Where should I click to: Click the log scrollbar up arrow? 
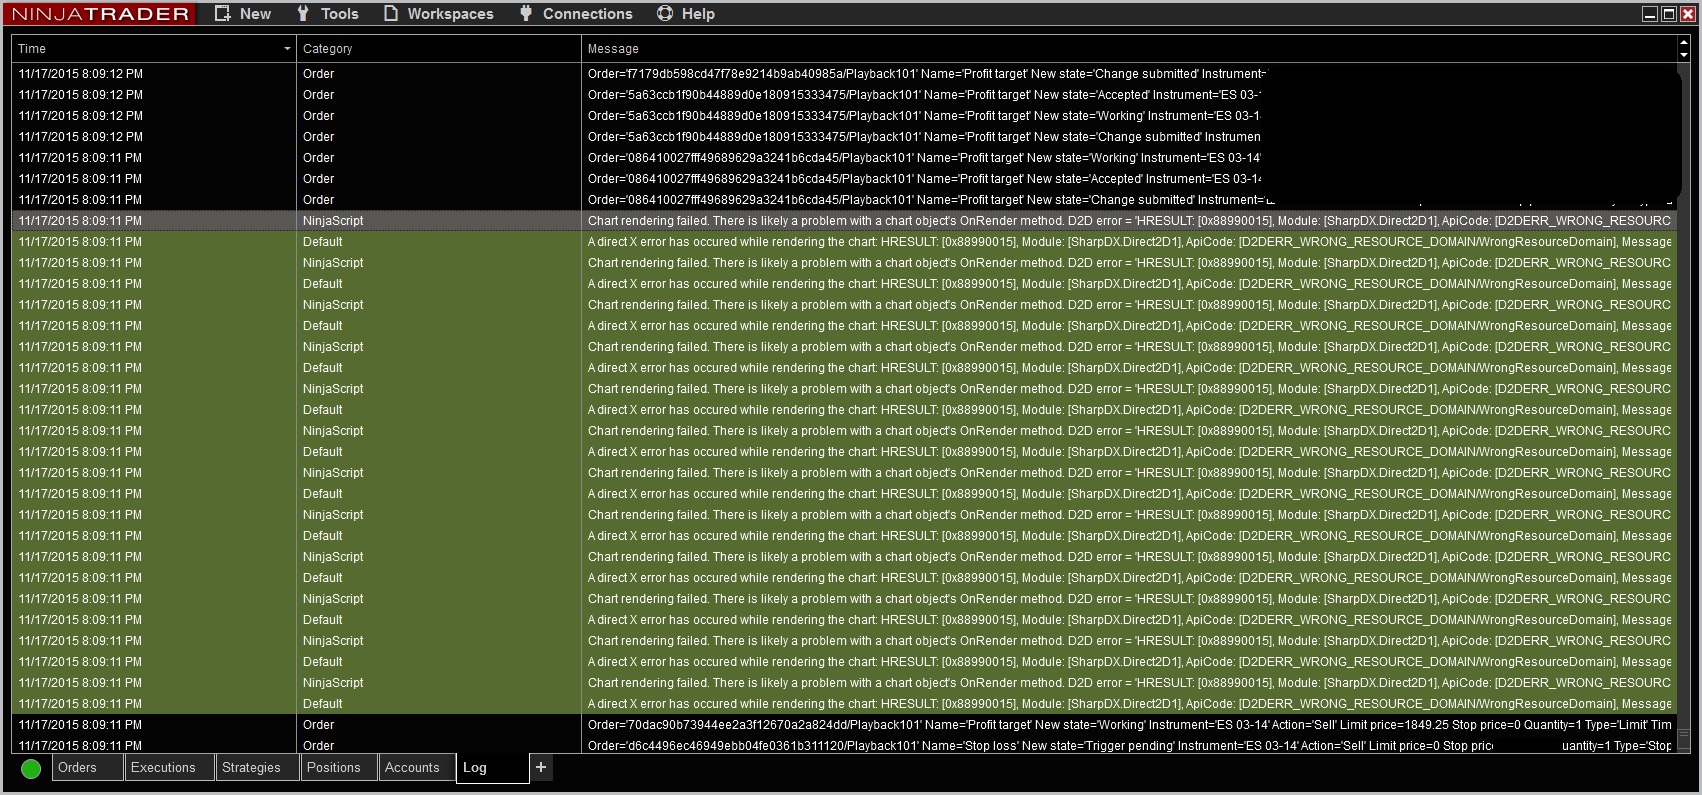[x=1684, y=42]
